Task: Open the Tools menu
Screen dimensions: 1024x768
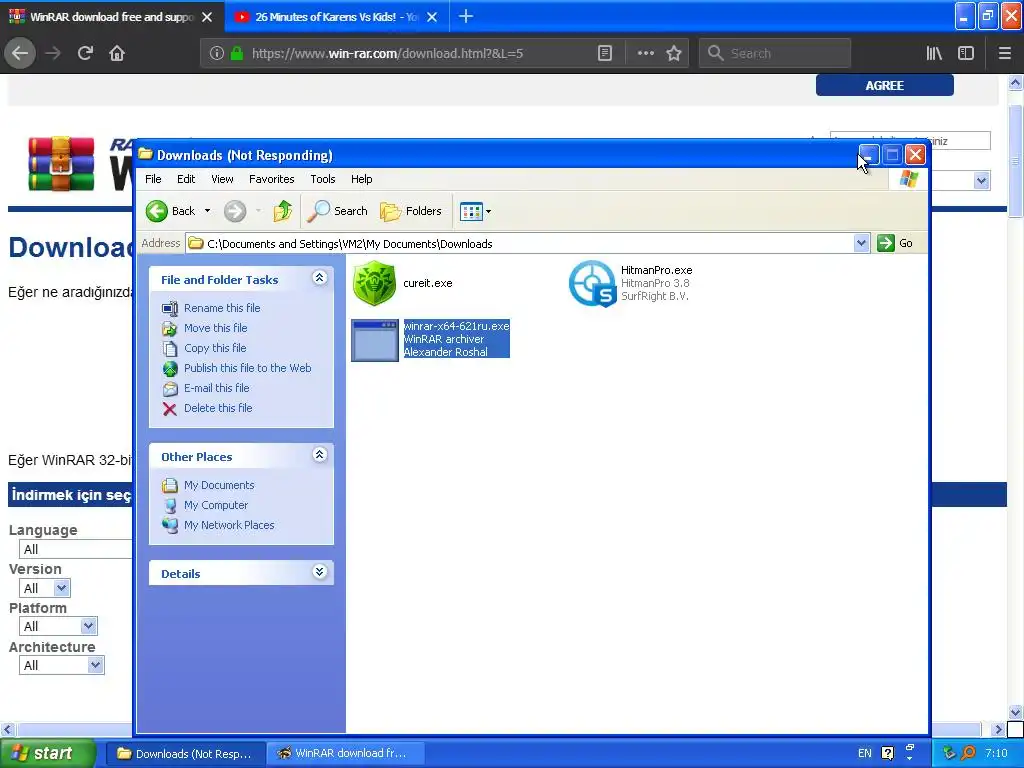Action: [x=323, y=179]
